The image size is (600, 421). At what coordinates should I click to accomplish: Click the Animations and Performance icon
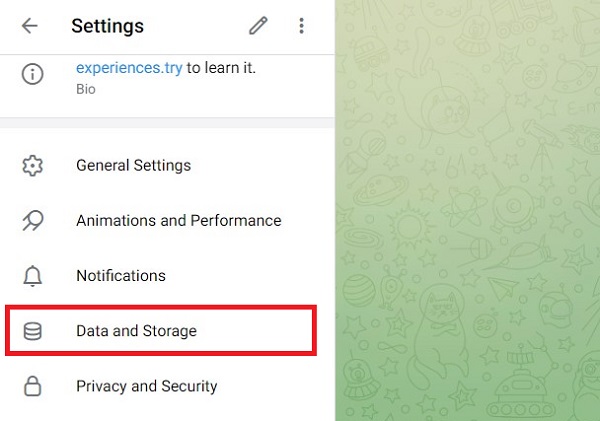[x=33, y=221]
